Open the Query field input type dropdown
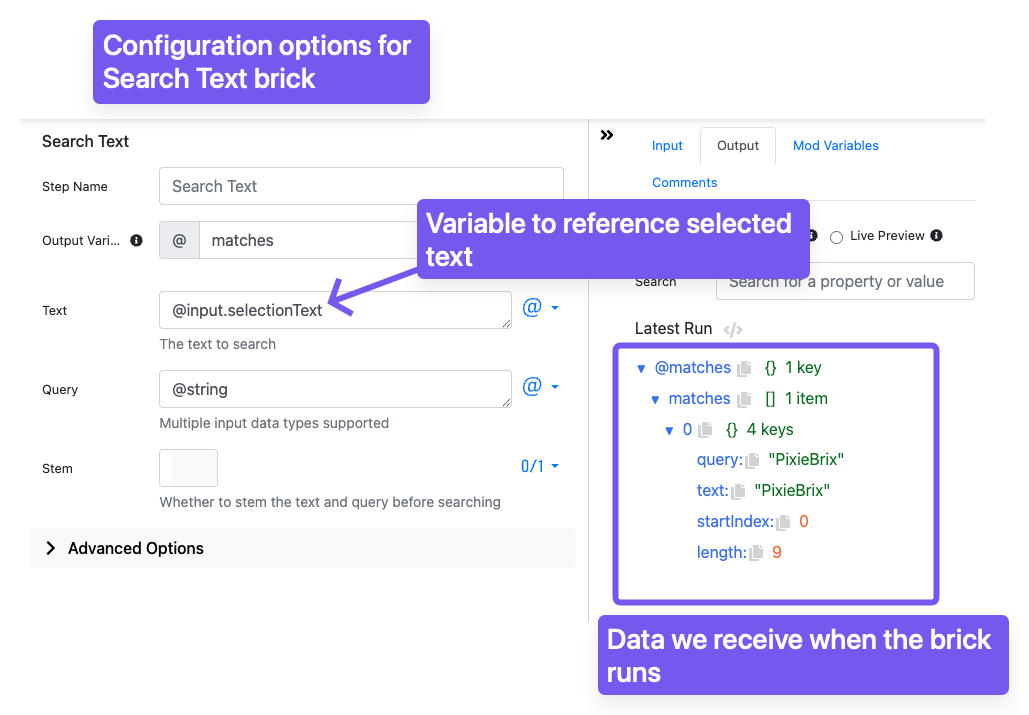 541,386
